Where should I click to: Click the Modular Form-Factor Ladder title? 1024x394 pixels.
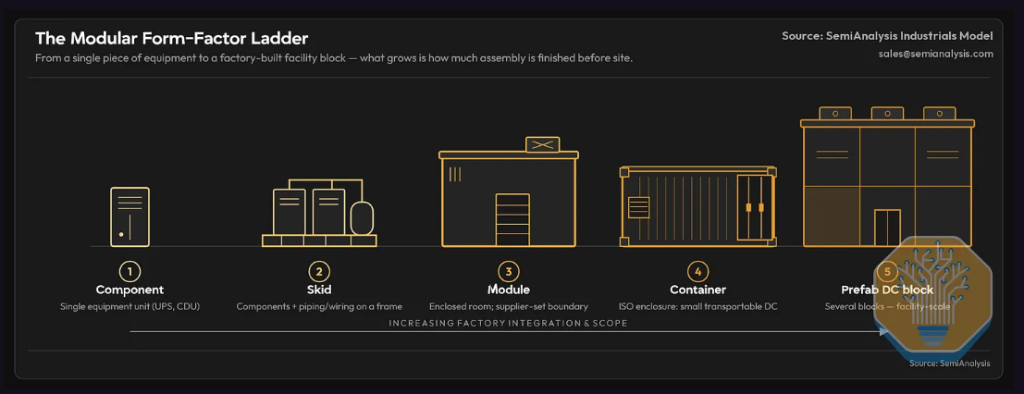(172, 37)
